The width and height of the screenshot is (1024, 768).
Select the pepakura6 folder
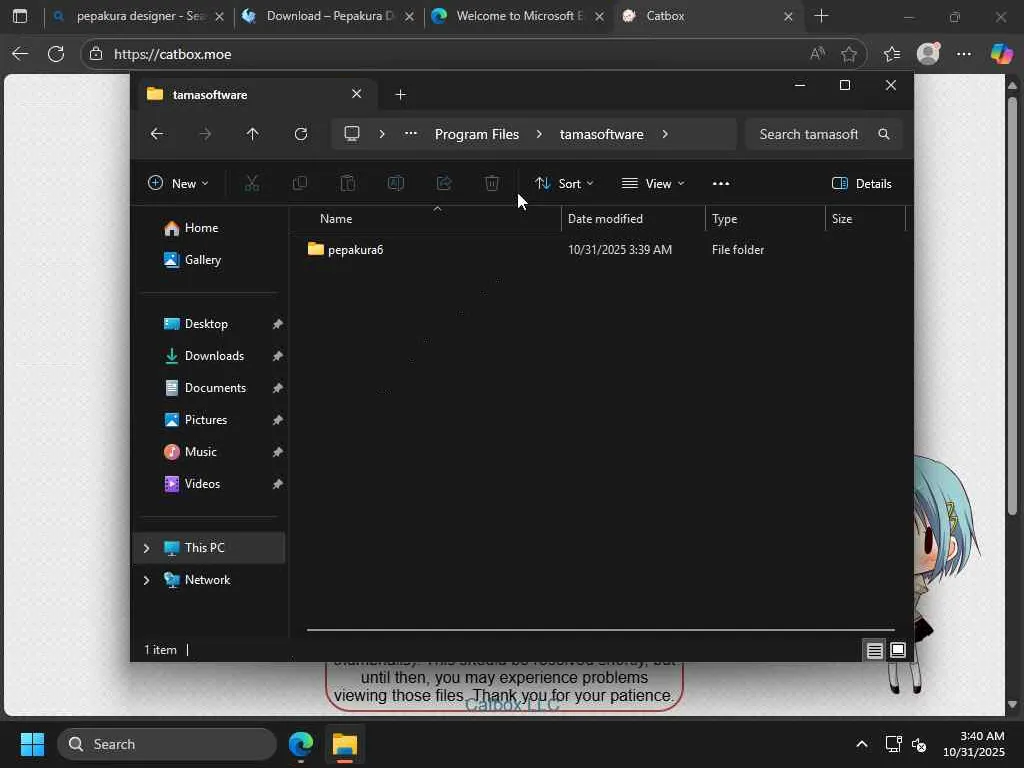coord(356,249)
